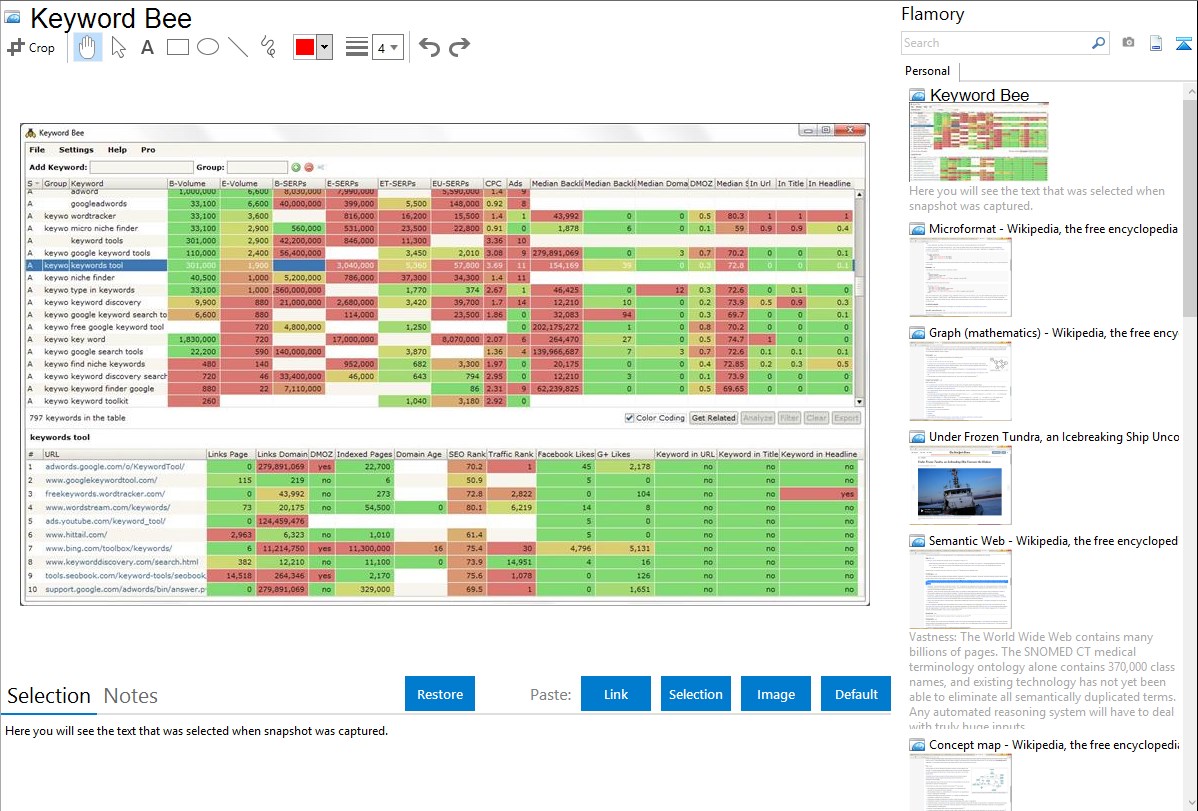Capture a new snapshot with camera icon
Viewport: 1198px width, 811px height.
(x=1128, y=43)
